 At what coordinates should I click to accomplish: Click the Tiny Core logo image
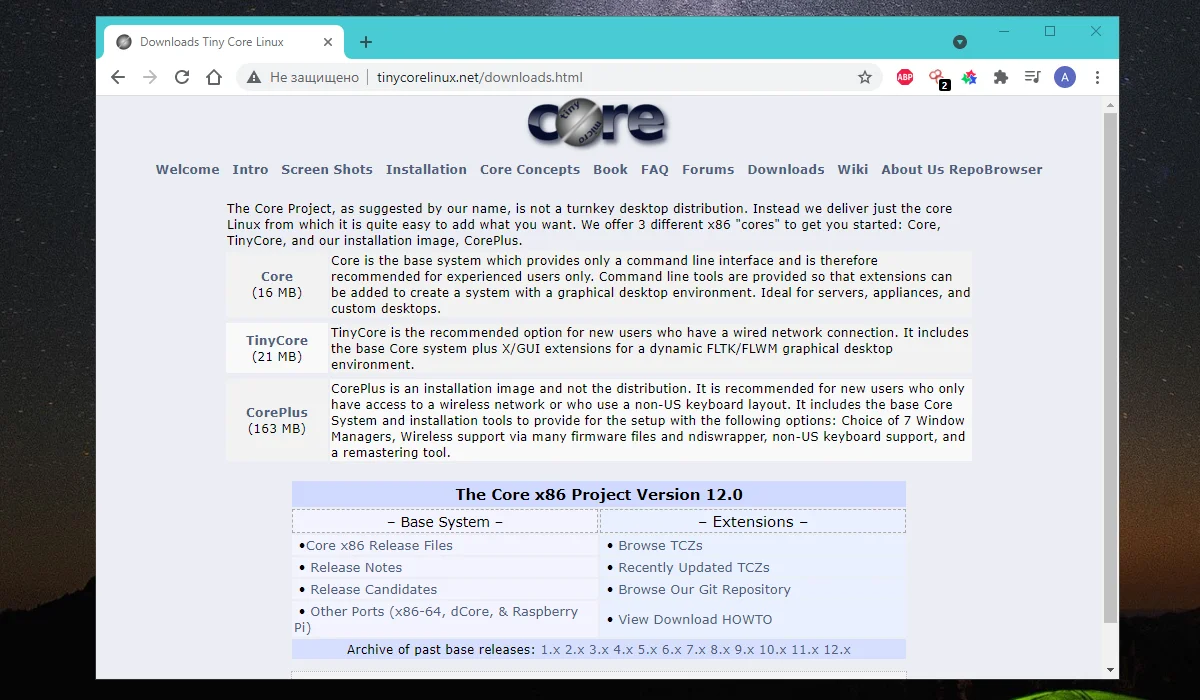pyautogui.click(x=597, y=122)
